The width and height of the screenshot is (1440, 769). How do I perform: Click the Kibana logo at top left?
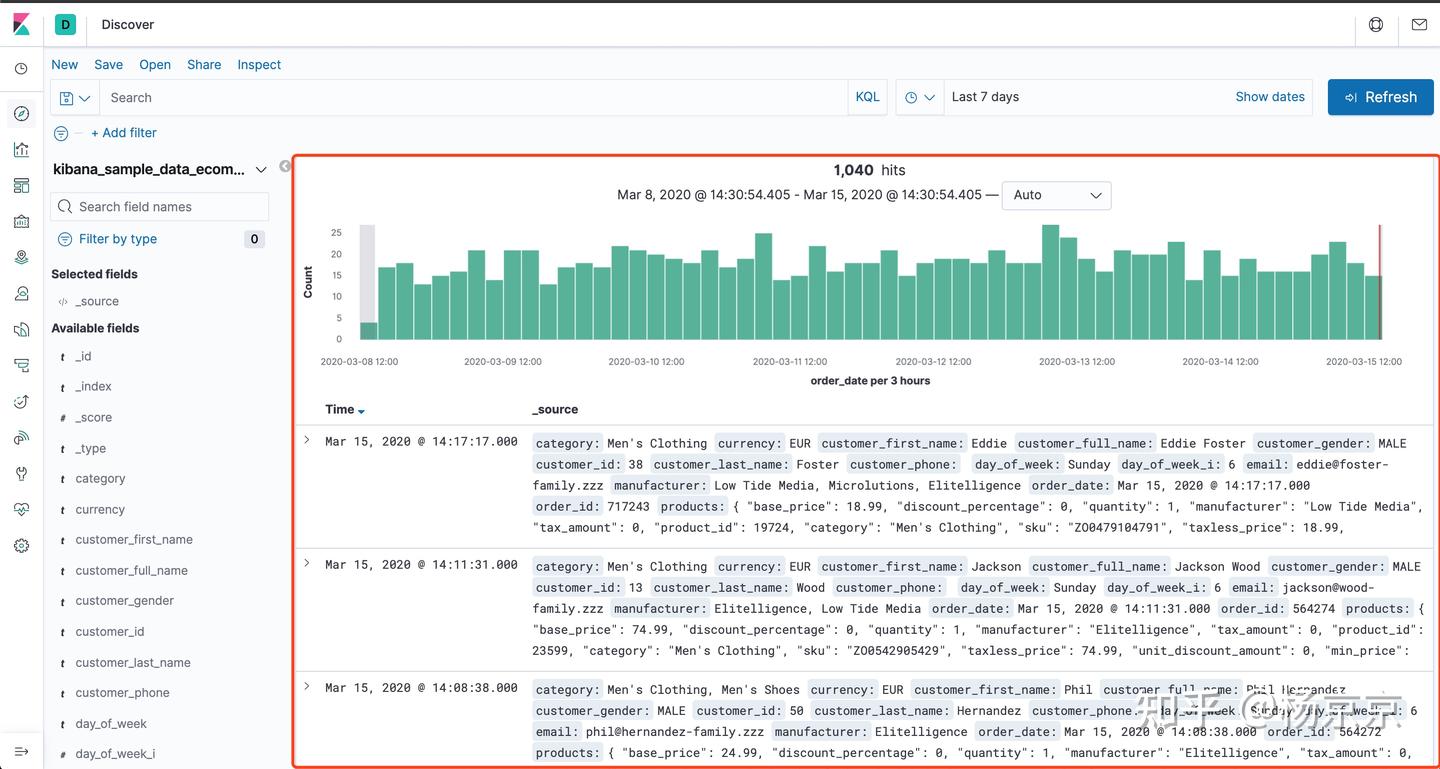21,25
